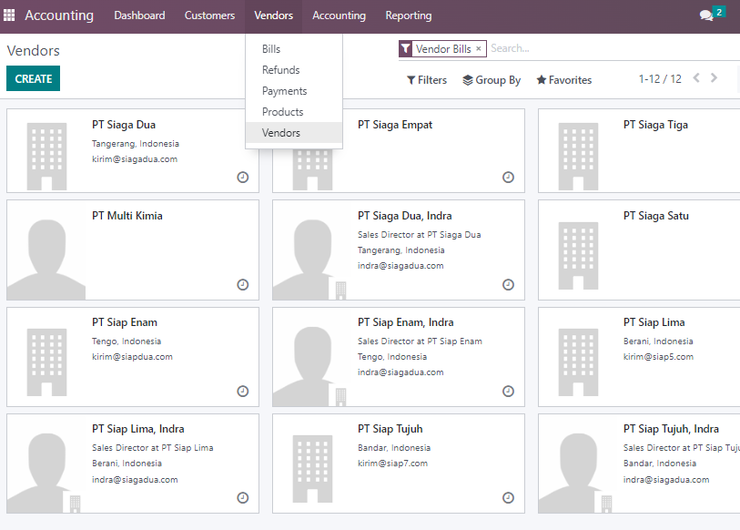Open the apps grid menu icon
Image resolution: width=740 pixels, height=530 pixels.
pos(9,15)
